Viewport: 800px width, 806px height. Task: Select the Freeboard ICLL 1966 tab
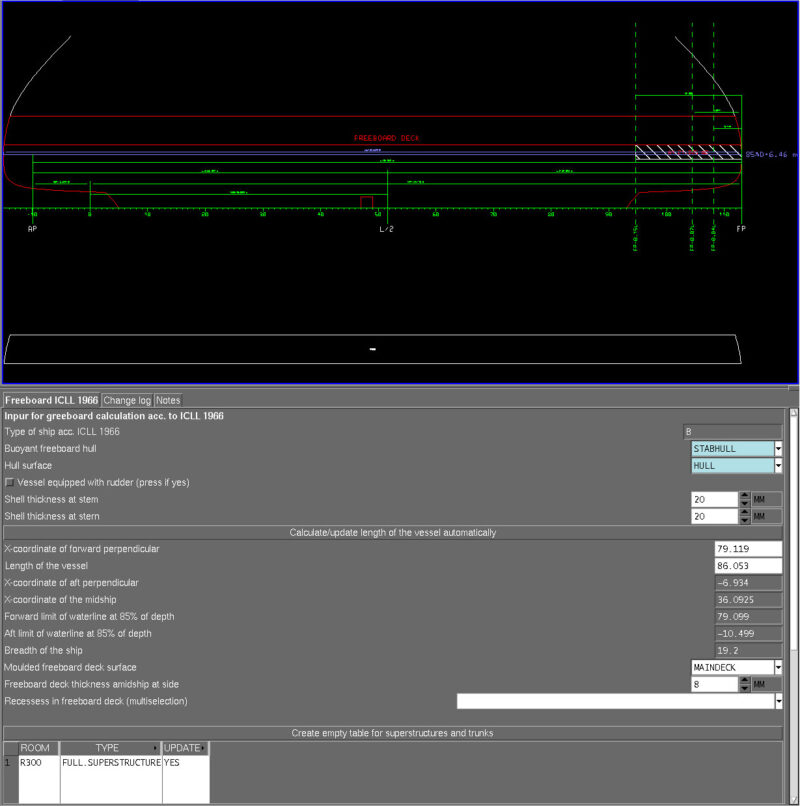(x=51, y=400)
